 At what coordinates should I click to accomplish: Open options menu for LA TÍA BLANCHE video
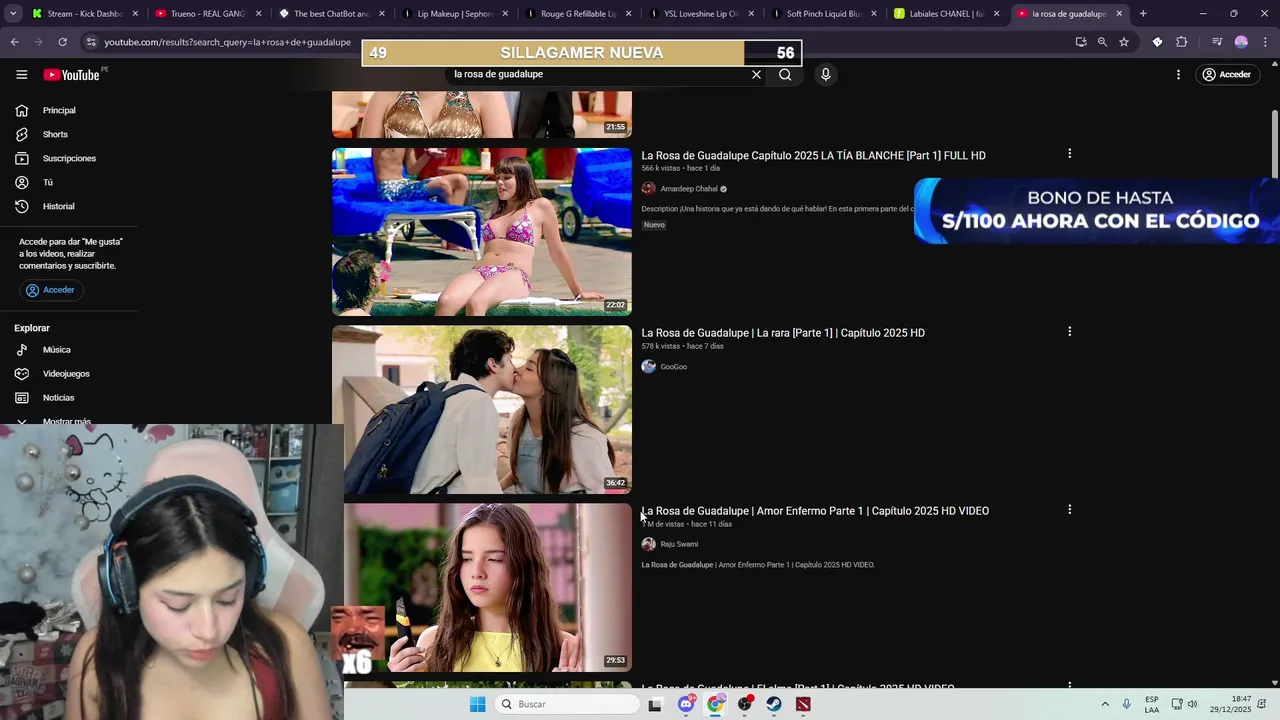pos(1069,154)
